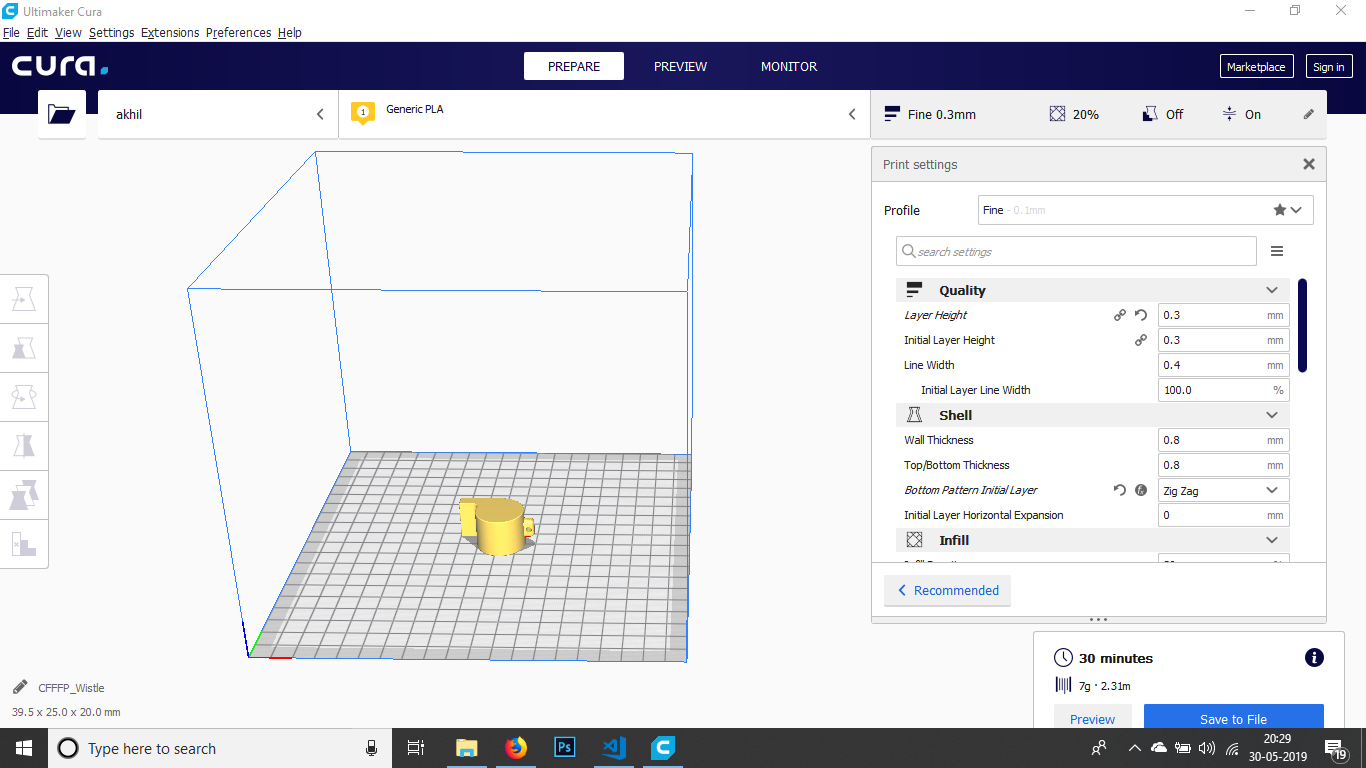Viewport: 1366px width, 768px height.
Task: Click the function icon for Bottom Pattern Initial Layer
Action: [1140, 490]
